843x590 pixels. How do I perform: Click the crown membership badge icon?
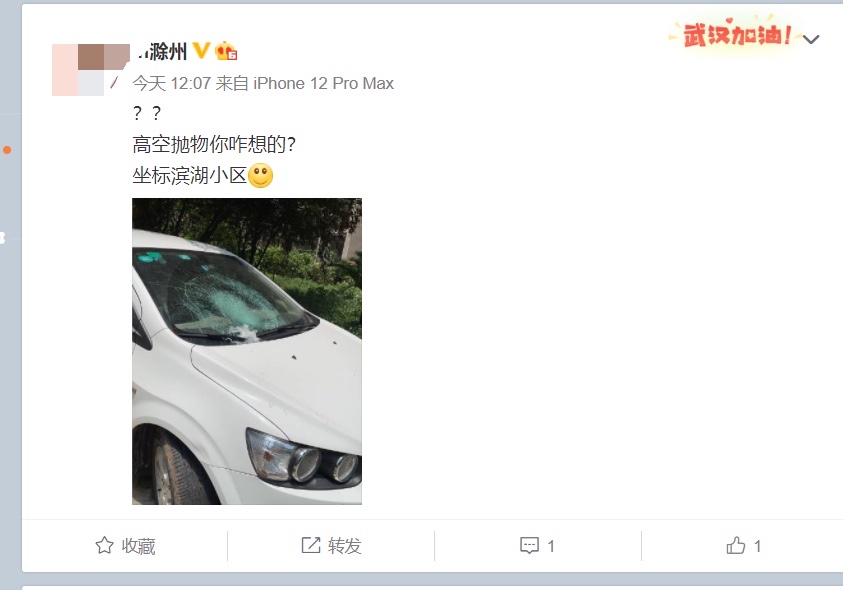point(226,51)
